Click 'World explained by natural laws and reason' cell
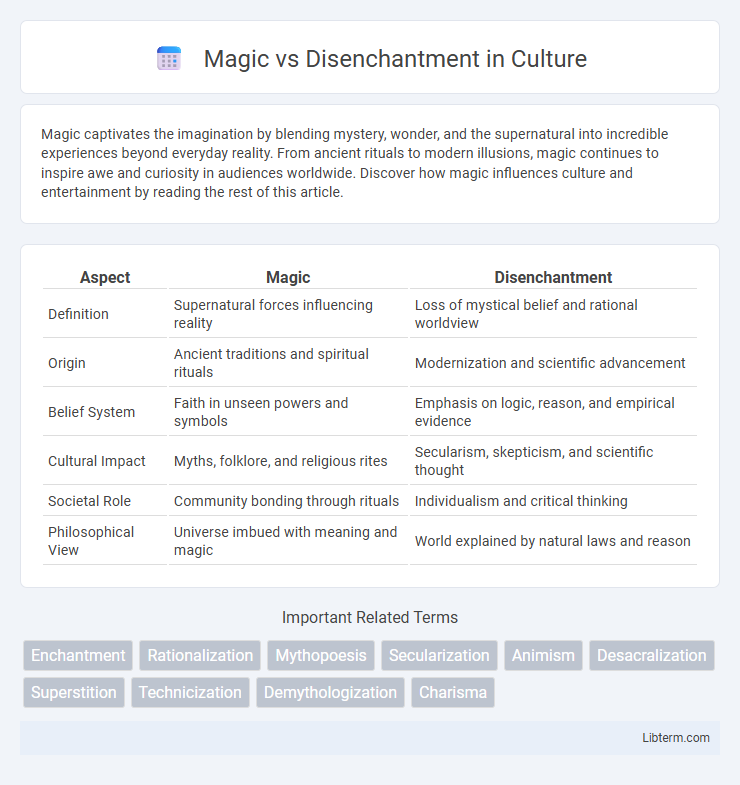740x785 pixels. pyautogui.click(x=553, y=541)
